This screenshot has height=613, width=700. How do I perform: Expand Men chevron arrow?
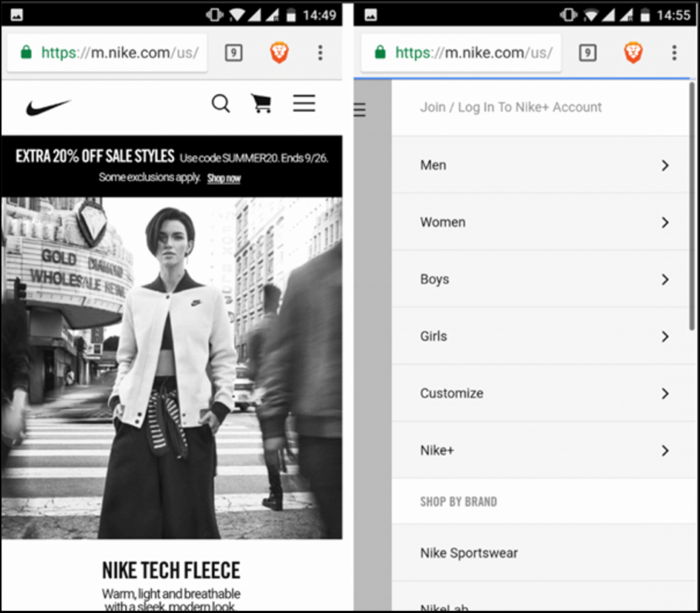pos(665,166)
